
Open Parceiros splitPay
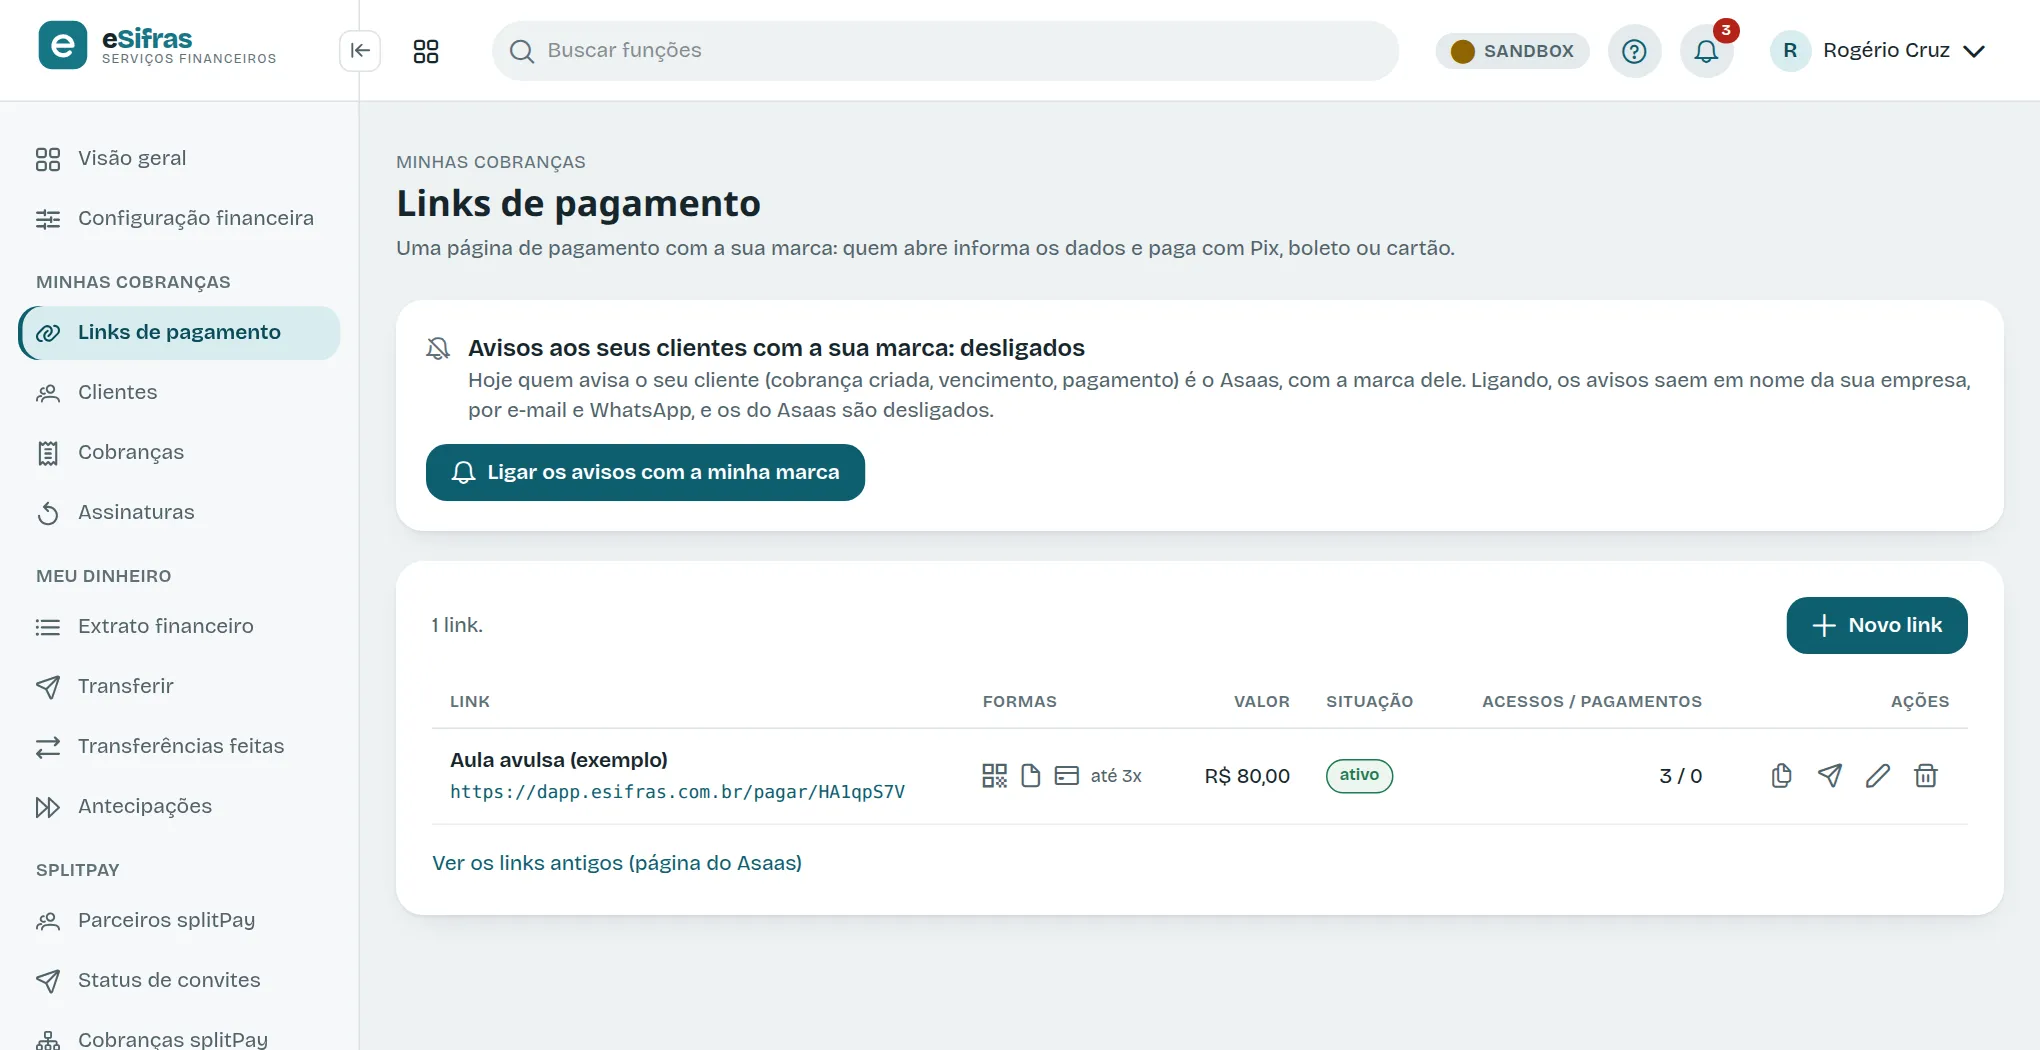[179, 920]
